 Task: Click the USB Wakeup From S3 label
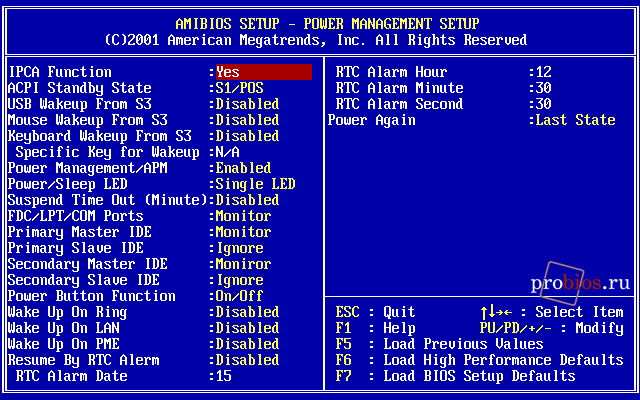pyautogui.click(x=80, y=104)
